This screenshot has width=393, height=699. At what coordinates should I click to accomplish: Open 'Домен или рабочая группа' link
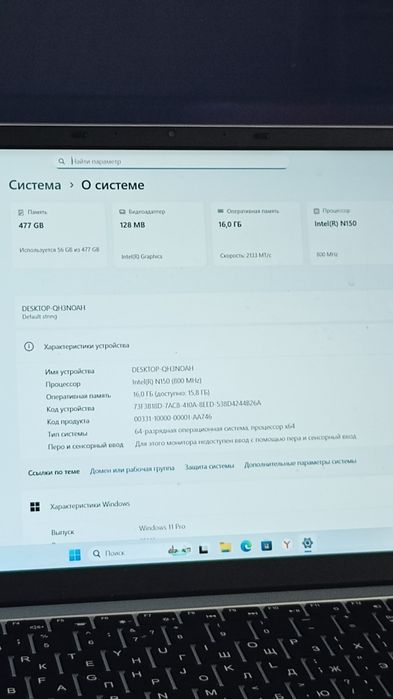click(132, 470)
